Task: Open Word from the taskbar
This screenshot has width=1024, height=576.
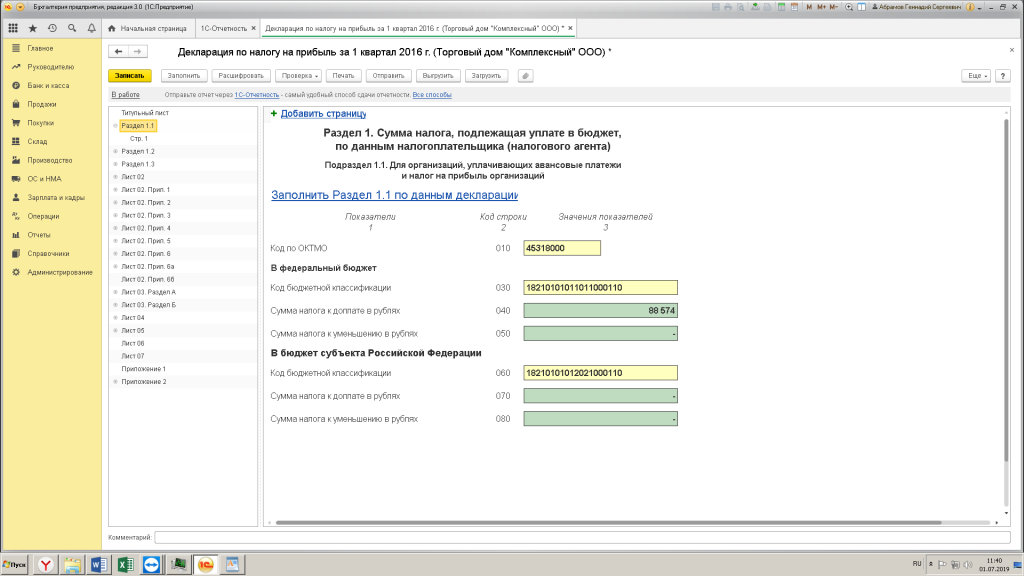Action: 99,564
